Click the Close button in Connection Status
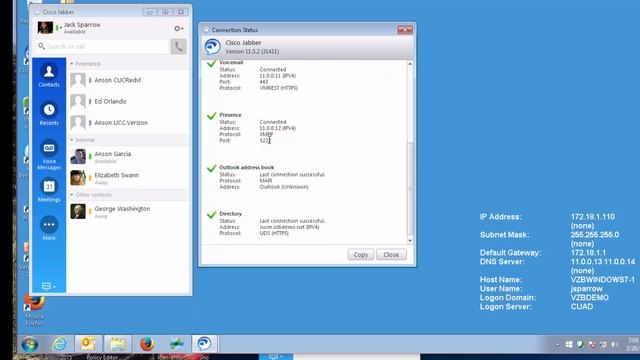This screenshot has width=640, height=360. point(391,254)
